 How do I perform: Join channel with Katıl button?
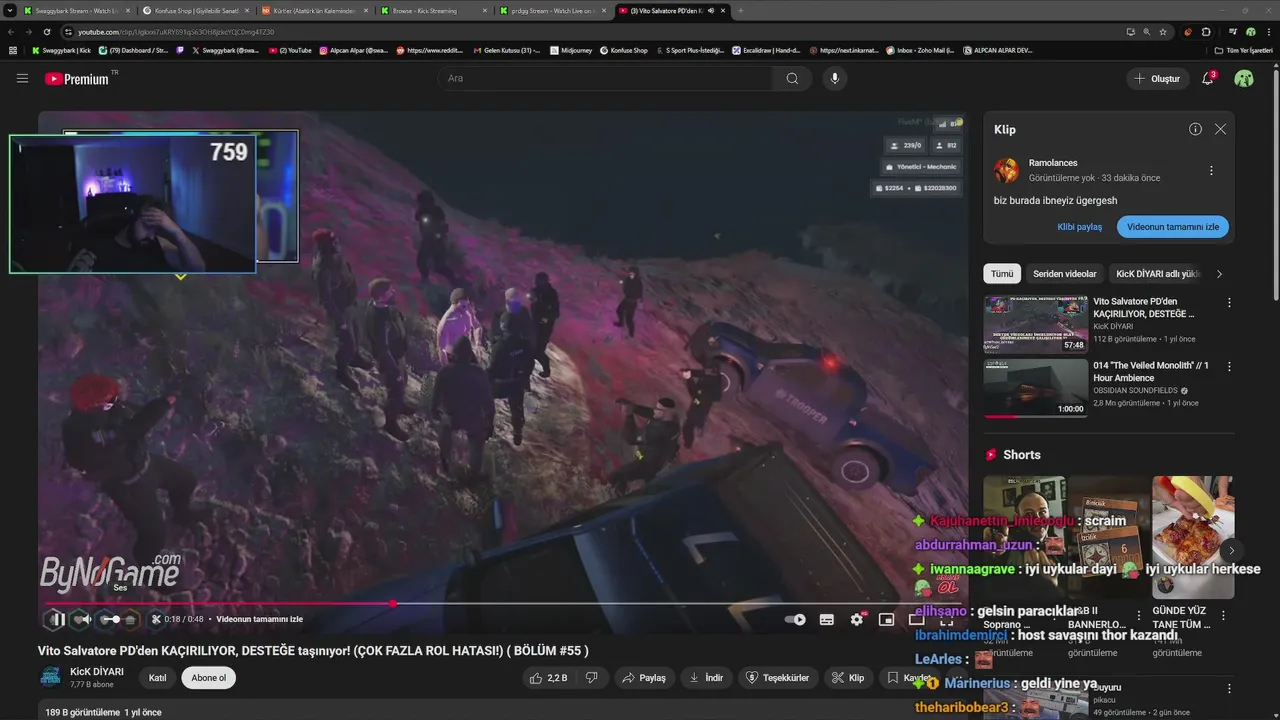(157, 677)
